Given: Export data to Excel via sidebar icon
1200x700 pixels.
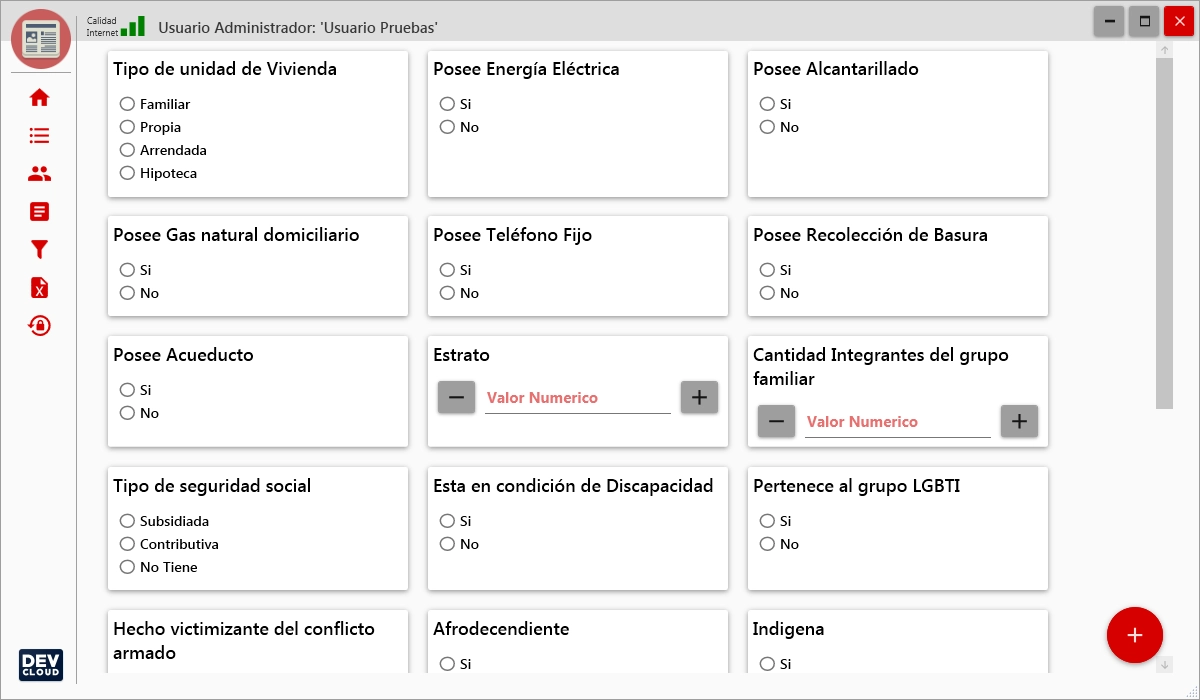Looking at the screenshot, I should [x=39, y=287].
